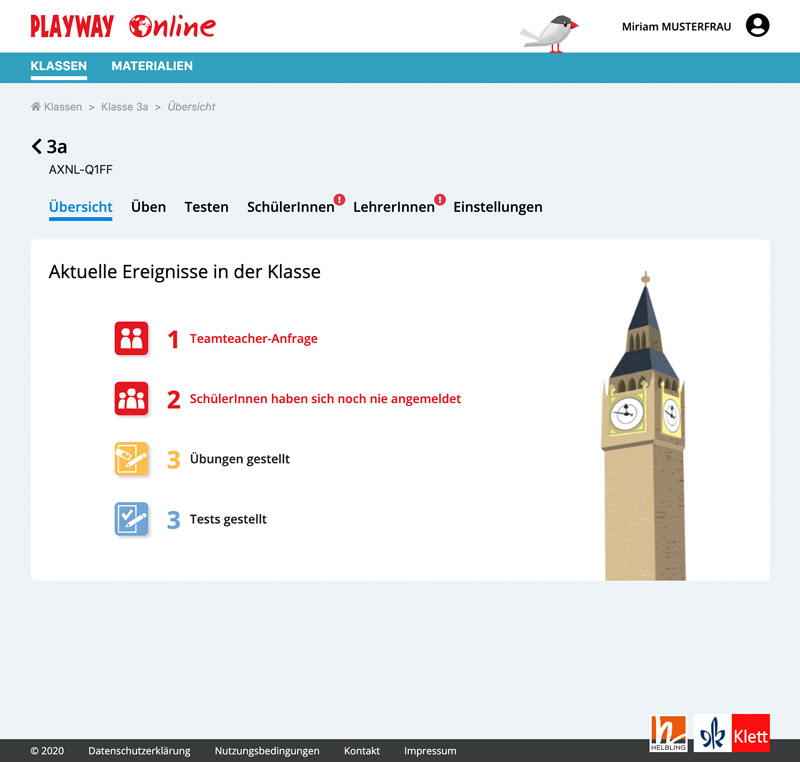Image resolution: width=800 pixels, height=762 pixels.
Task: Click the class name 3a heading
Action: pos(57,147)
